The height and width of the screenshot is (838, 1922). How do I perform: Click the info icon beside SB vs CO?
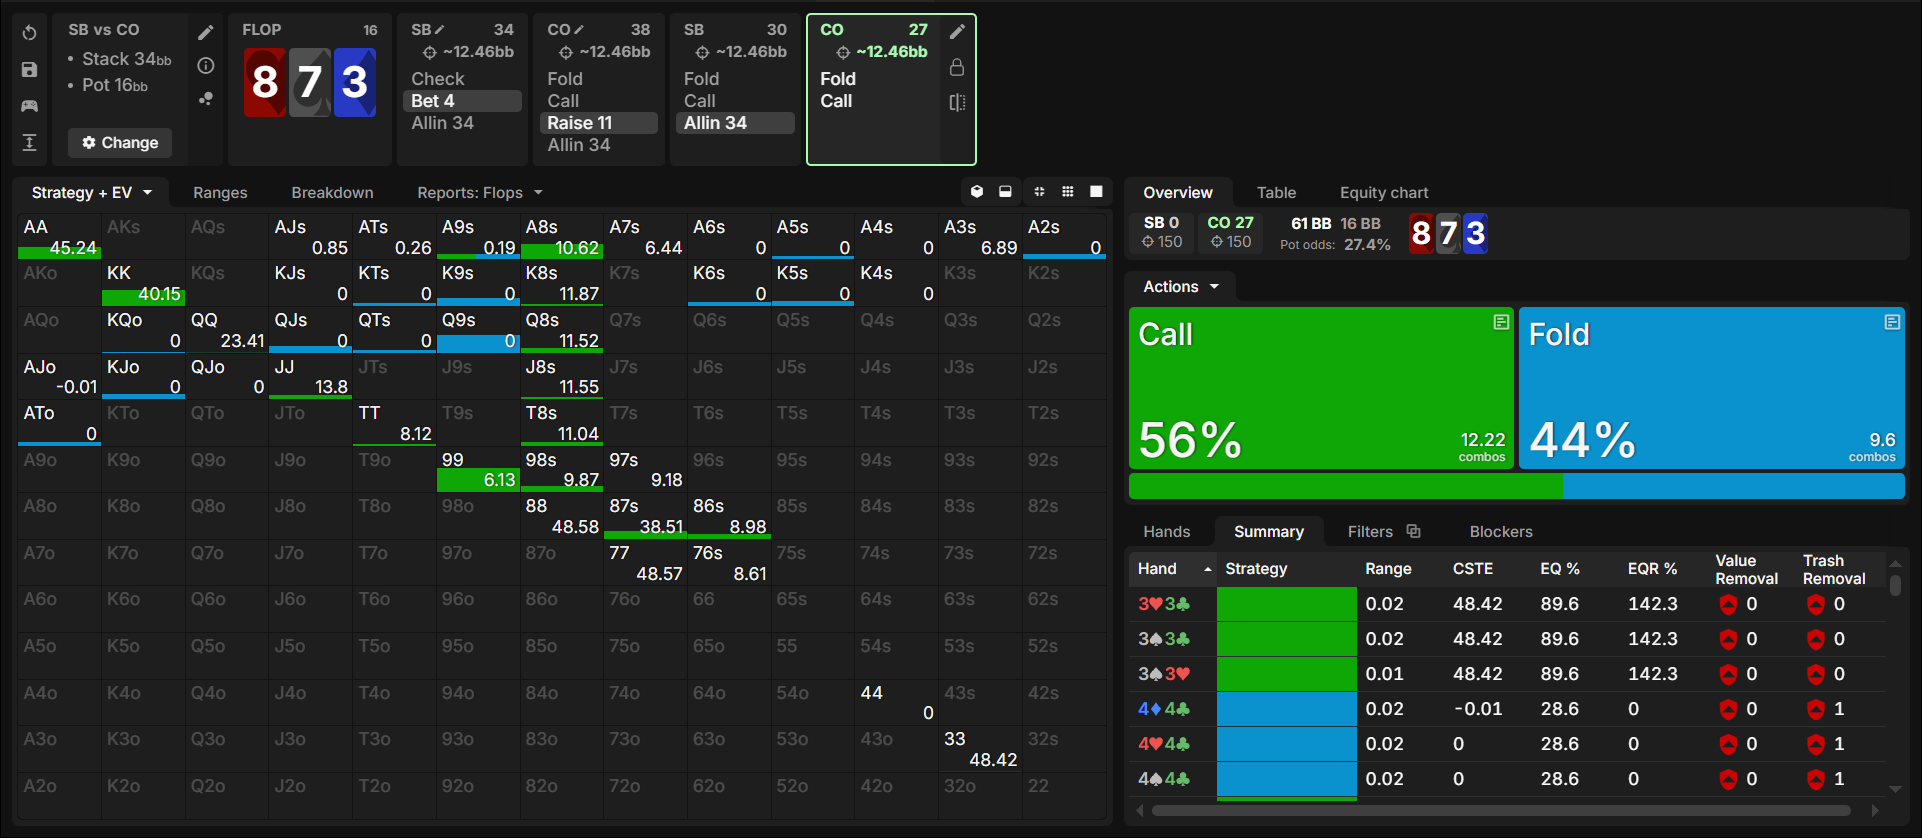pos(206,66)
